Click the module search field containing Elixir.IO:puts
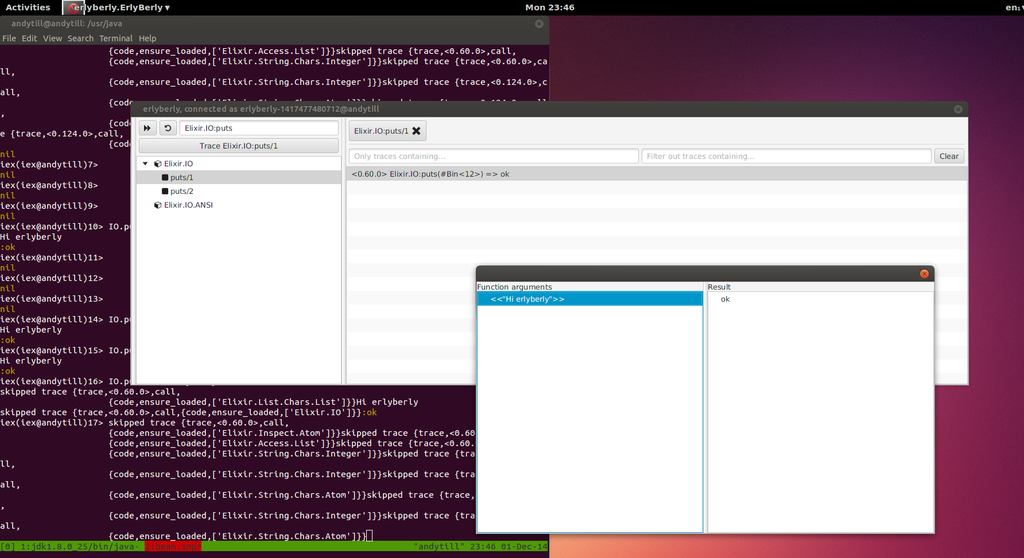 (259, 129)
